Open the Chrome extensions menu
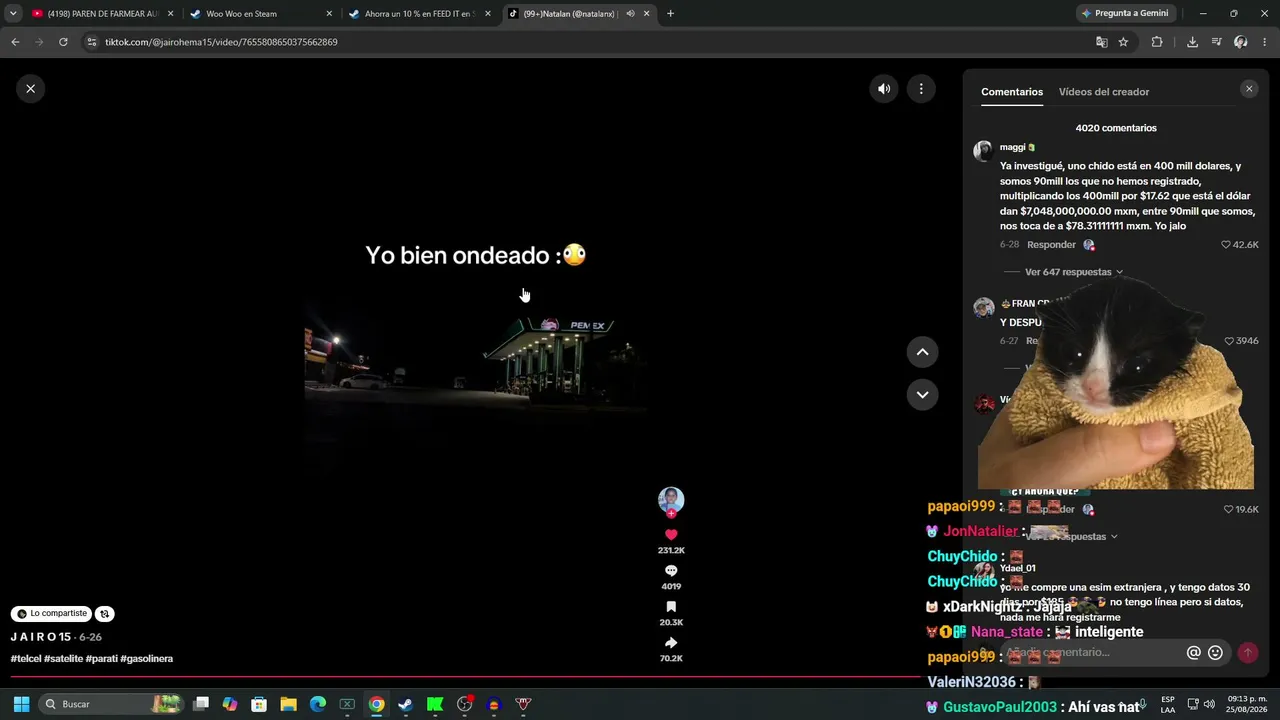The width and height of the screenshot is (1280, 720). 1157,42
